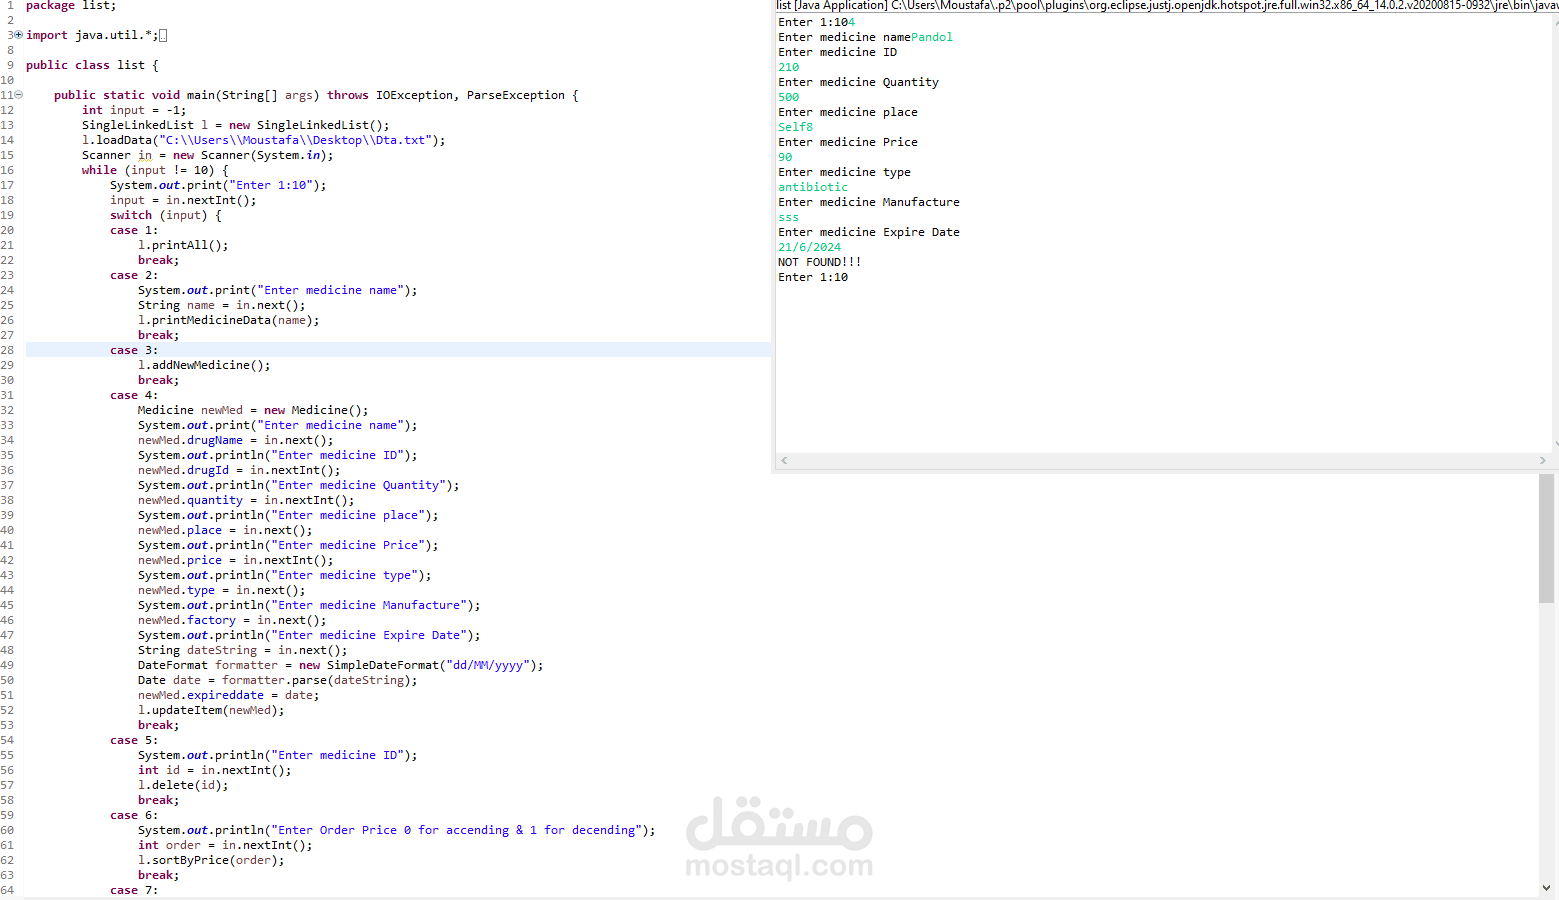Click the console horizontal scrollbar left arrow
Screen dimensions: 1559x900
[784, 460]
